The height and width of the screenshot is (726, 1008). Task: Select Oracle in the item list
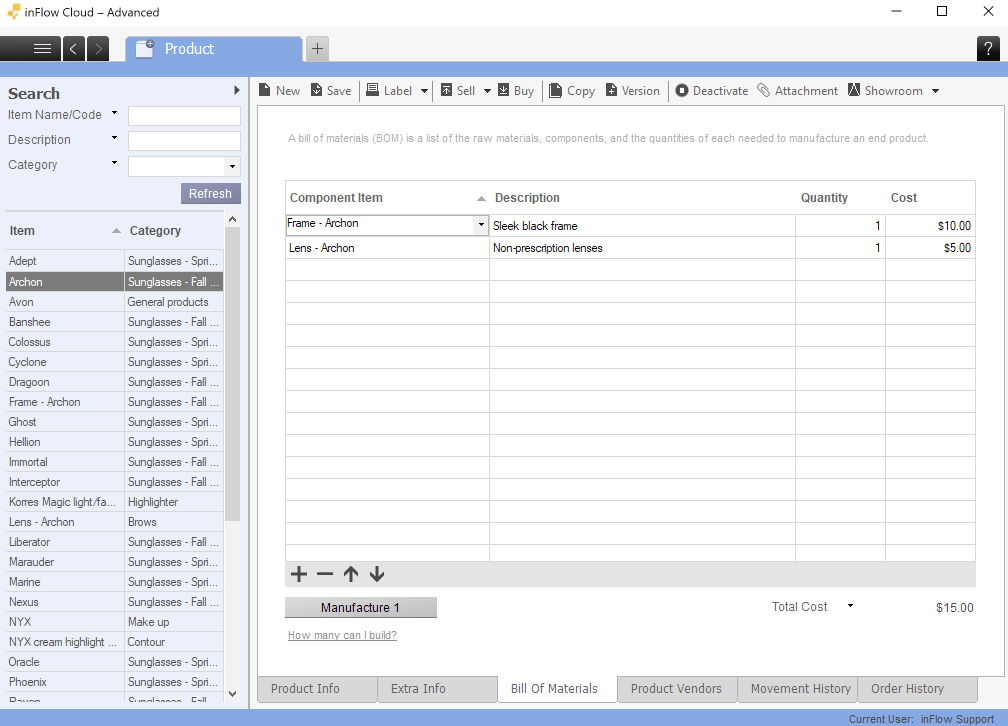pos(114,662)
